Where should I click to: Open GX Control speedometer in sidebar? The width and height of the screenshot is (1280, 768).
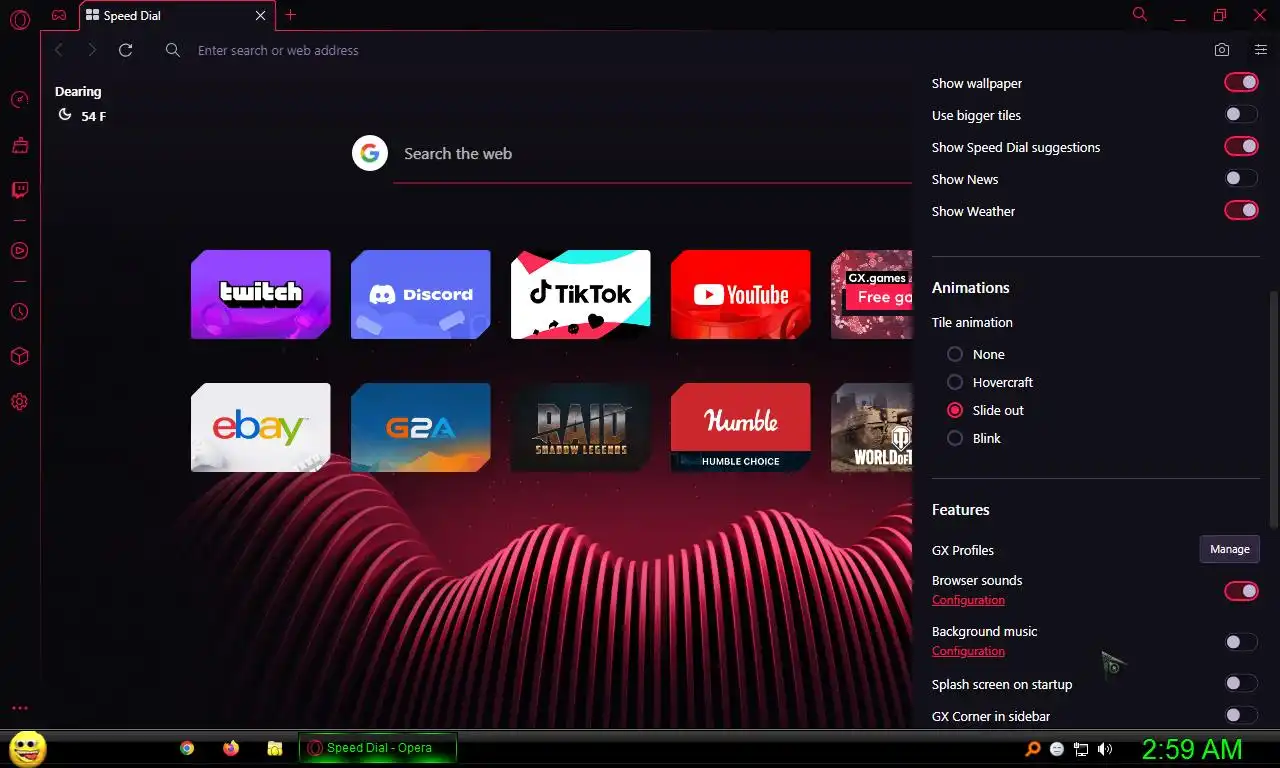click(x=19, y=100)
